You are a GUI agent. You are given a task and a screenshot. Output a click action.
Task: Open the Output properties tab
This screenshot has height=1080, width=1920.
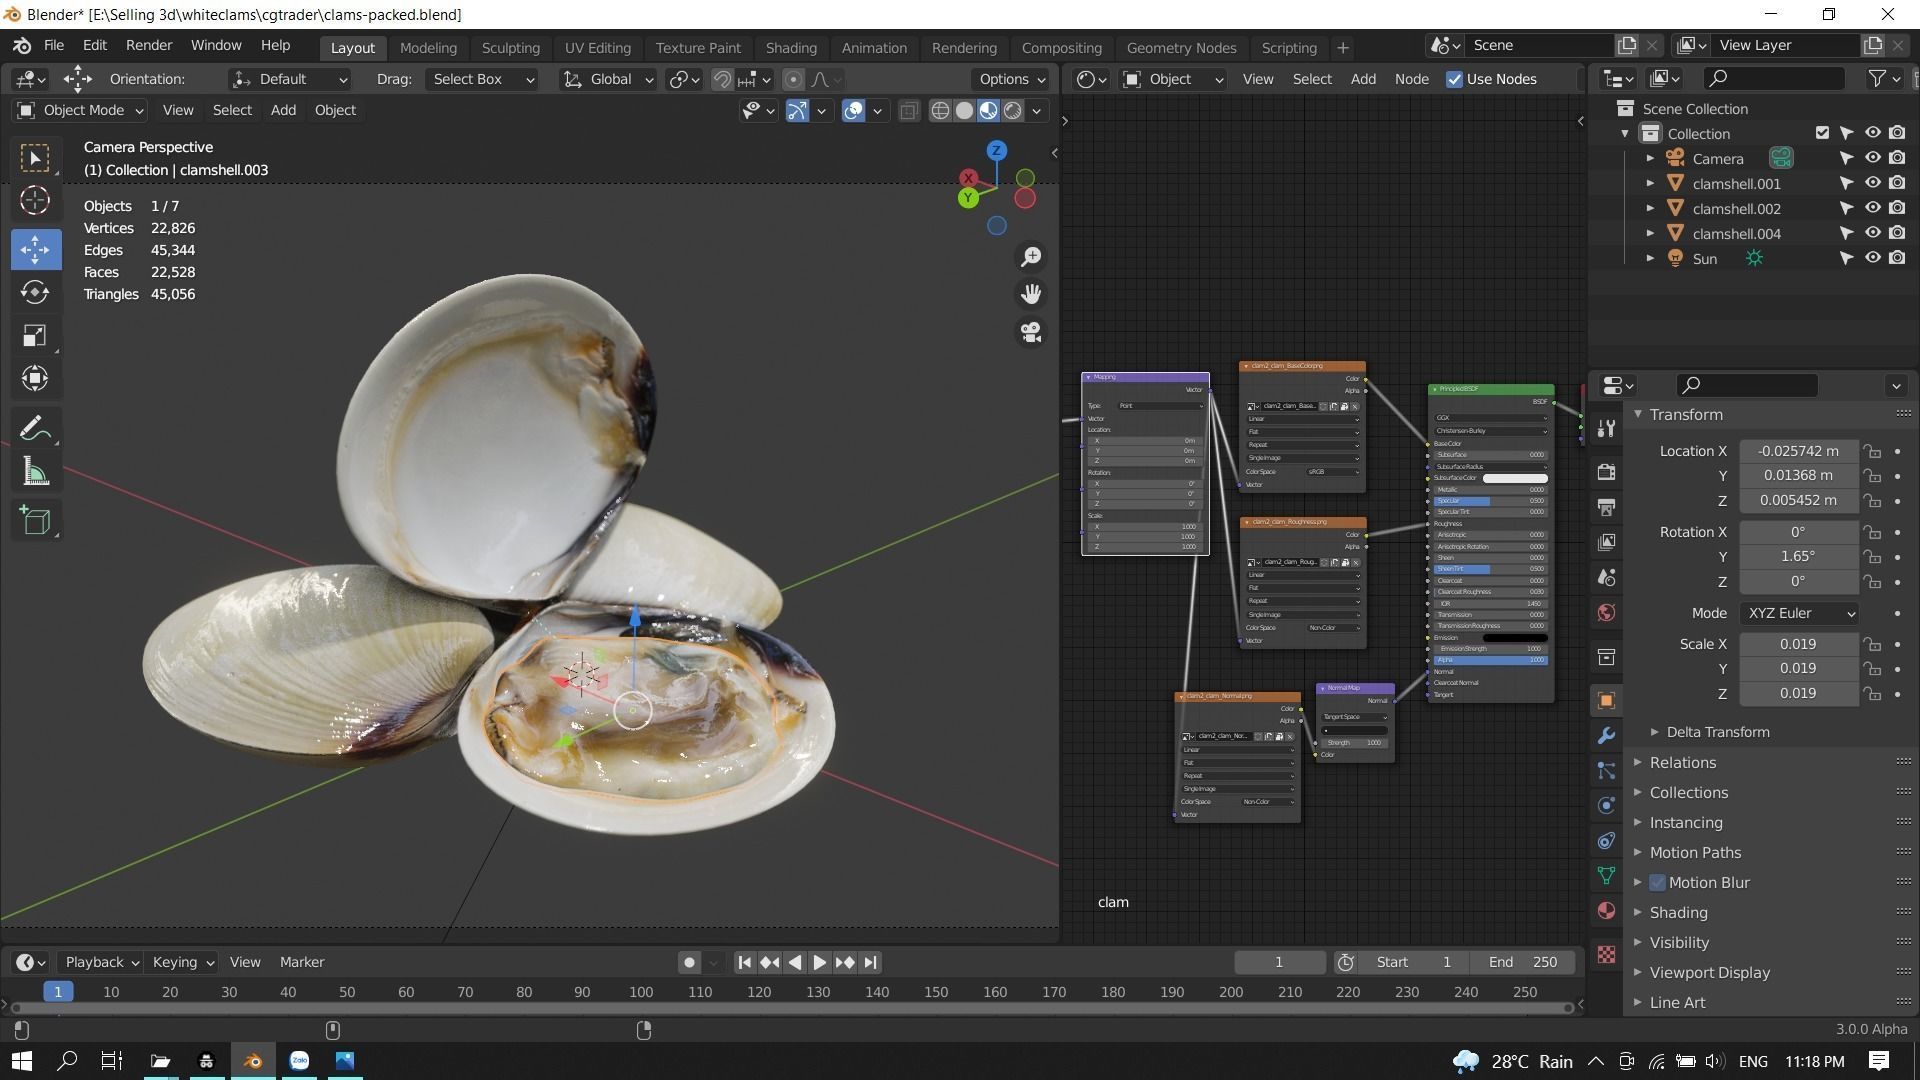1607,507
